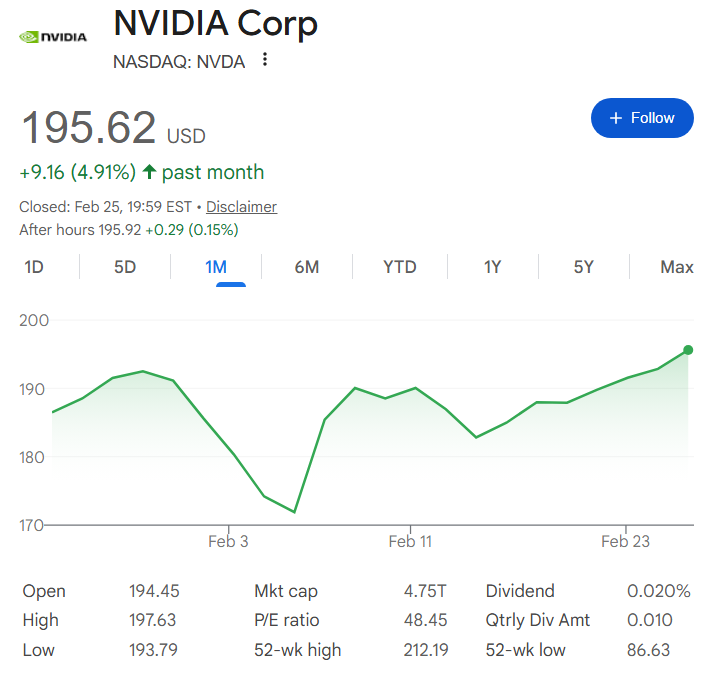
Task: Select the active 1M tab
Action: (216, 267)
